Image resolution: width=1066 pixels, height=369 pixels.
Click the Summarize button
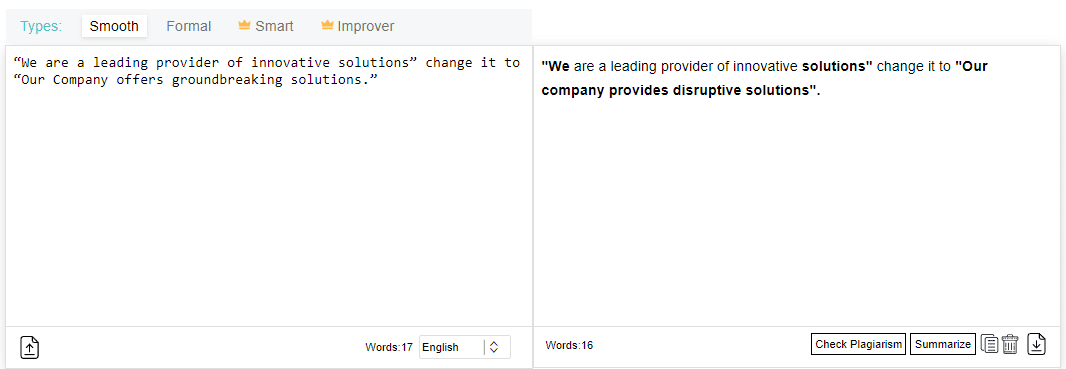click(x=943, y=344)
